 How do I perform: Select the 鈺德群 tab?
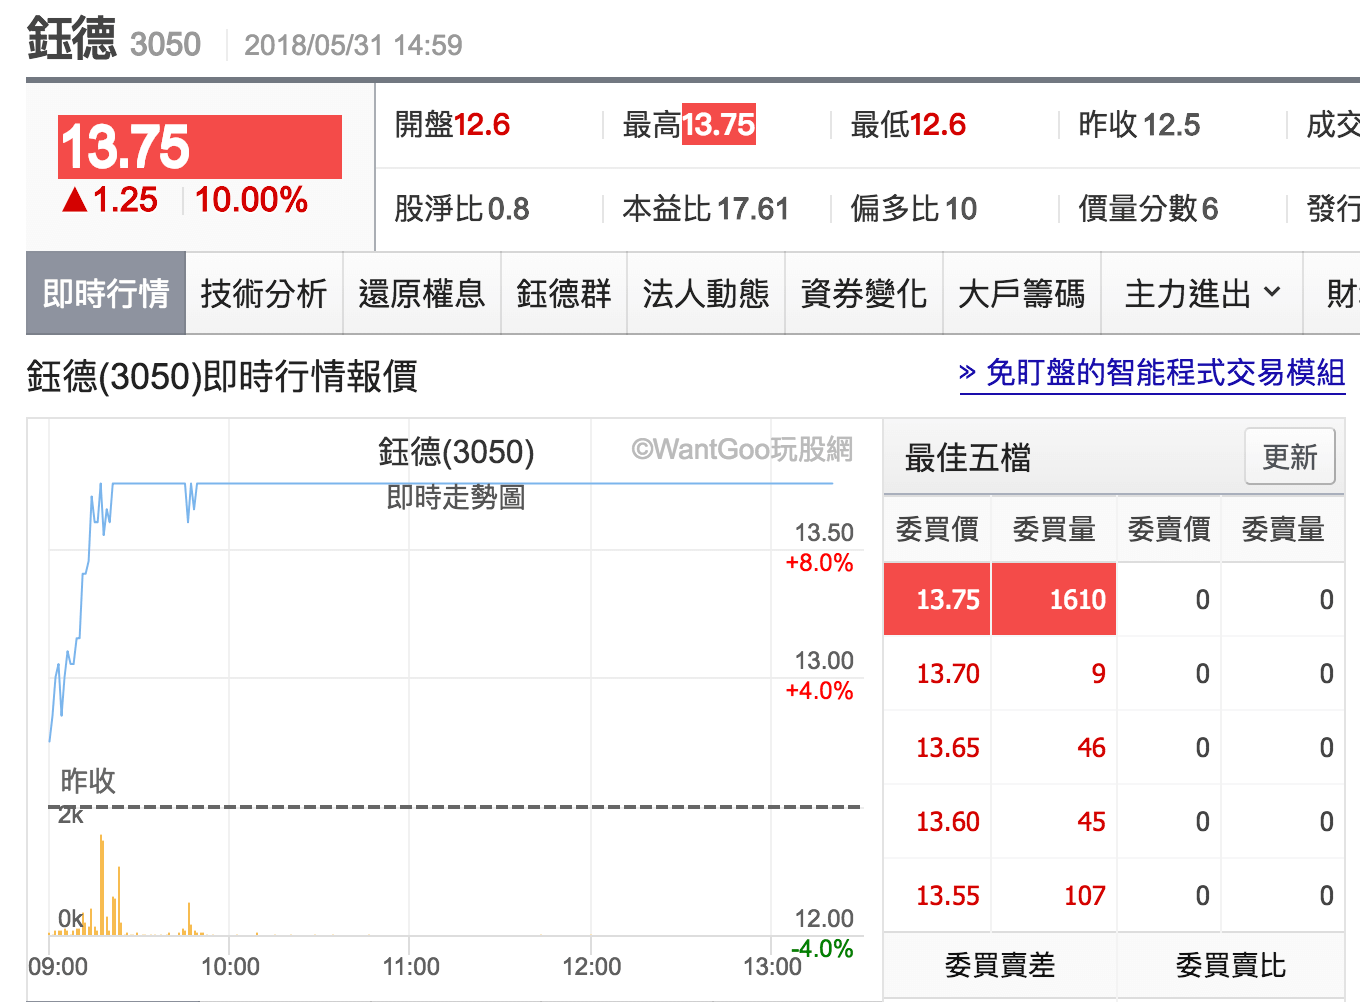pos(563,293)
